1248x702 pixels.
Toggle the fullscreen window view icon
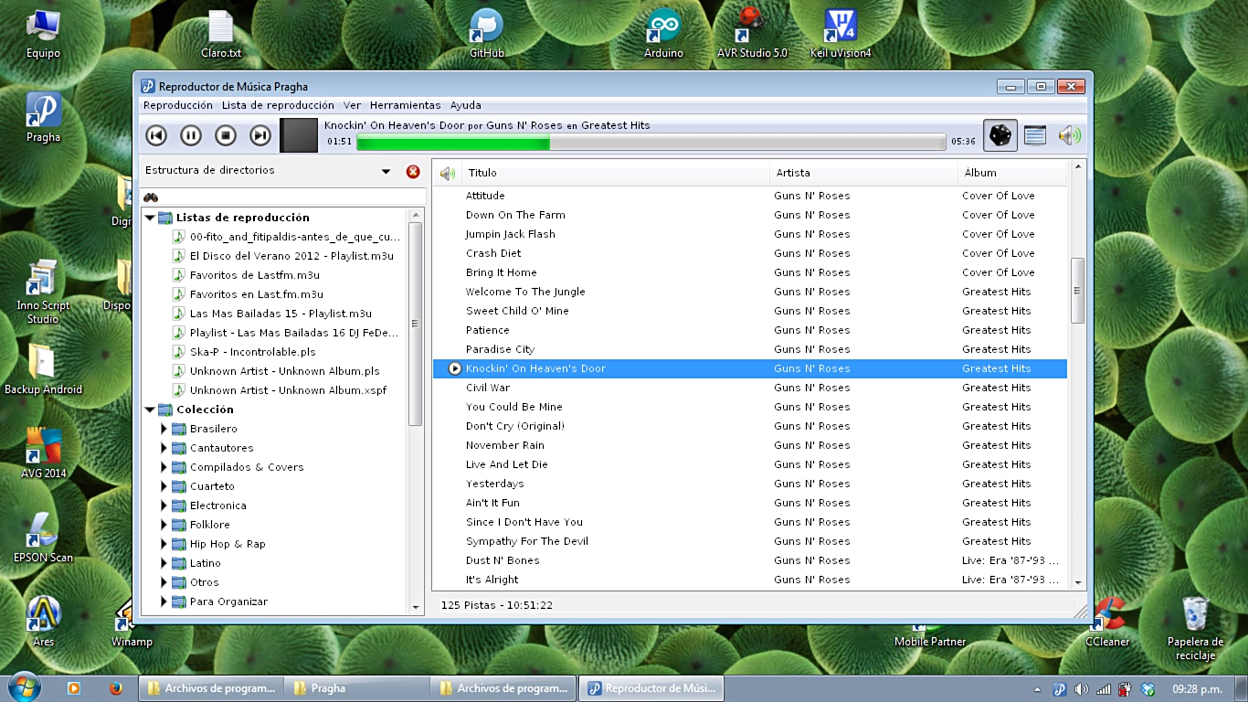tap(1035, 135)
